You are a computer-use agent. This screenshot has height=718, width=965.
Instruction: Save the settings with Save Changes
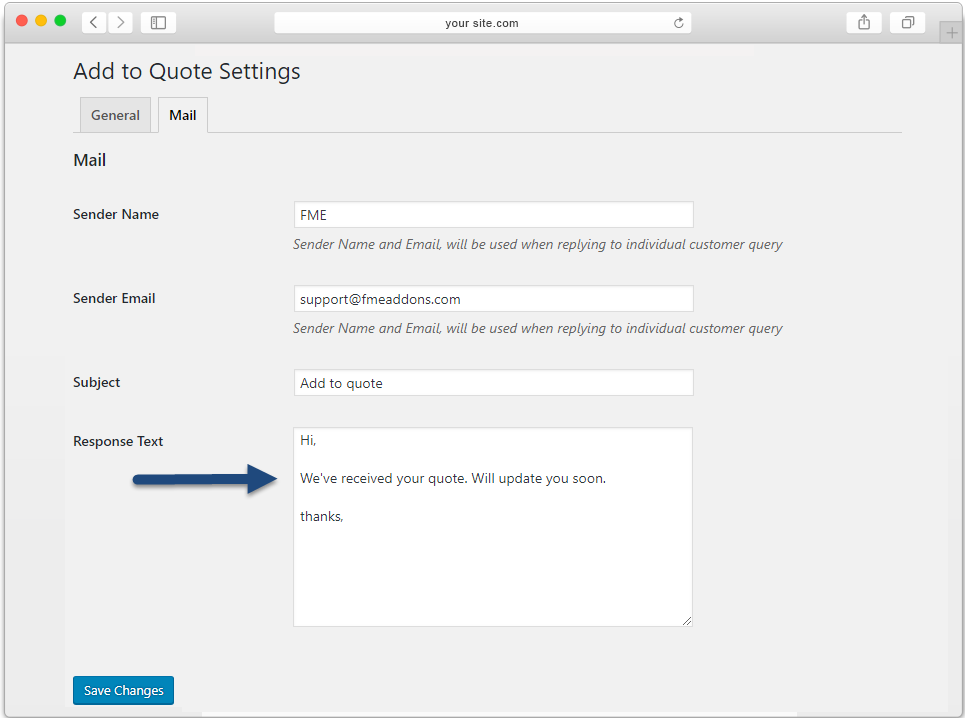(123, 690)
